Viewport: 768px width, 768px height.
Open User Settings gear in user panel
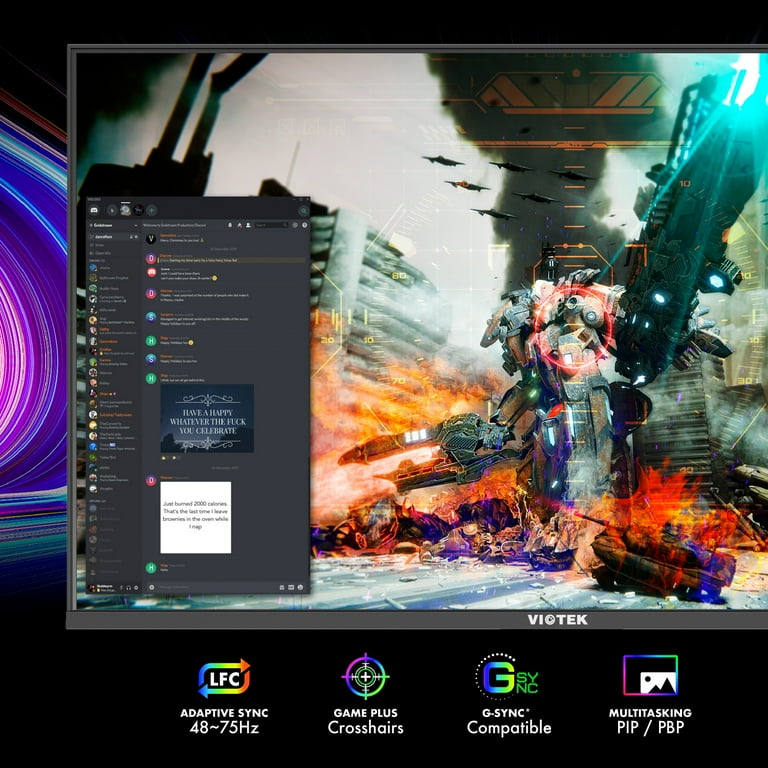136,588
